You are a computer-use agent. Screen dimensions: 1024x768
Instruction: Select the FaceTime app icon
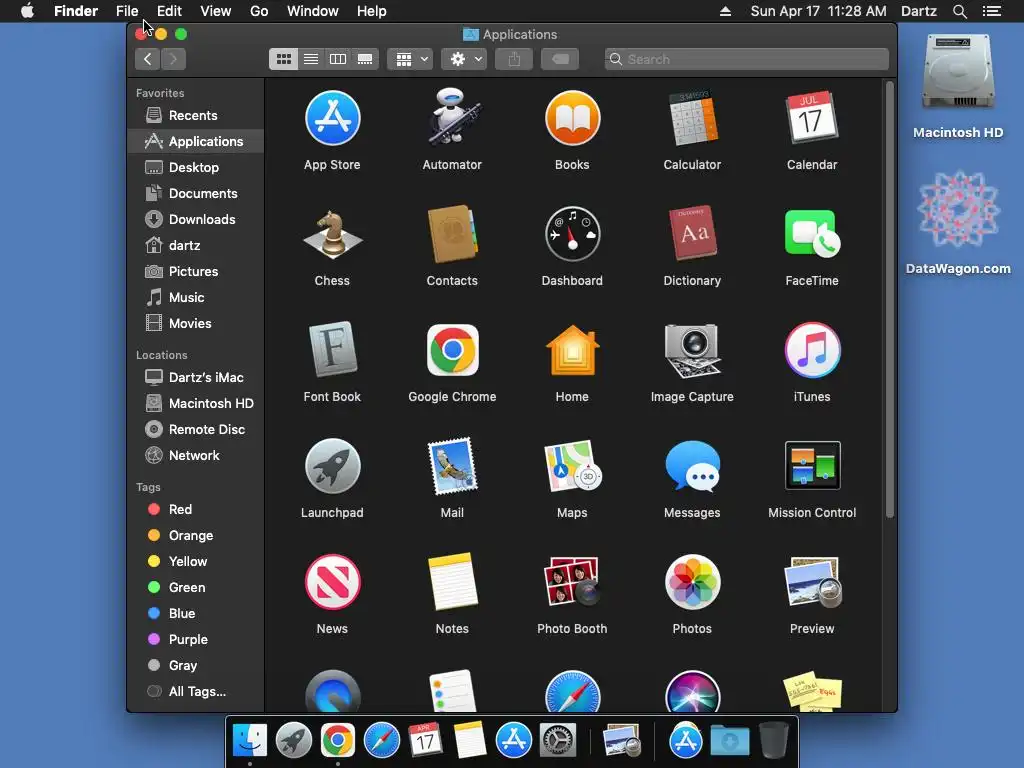812,234
